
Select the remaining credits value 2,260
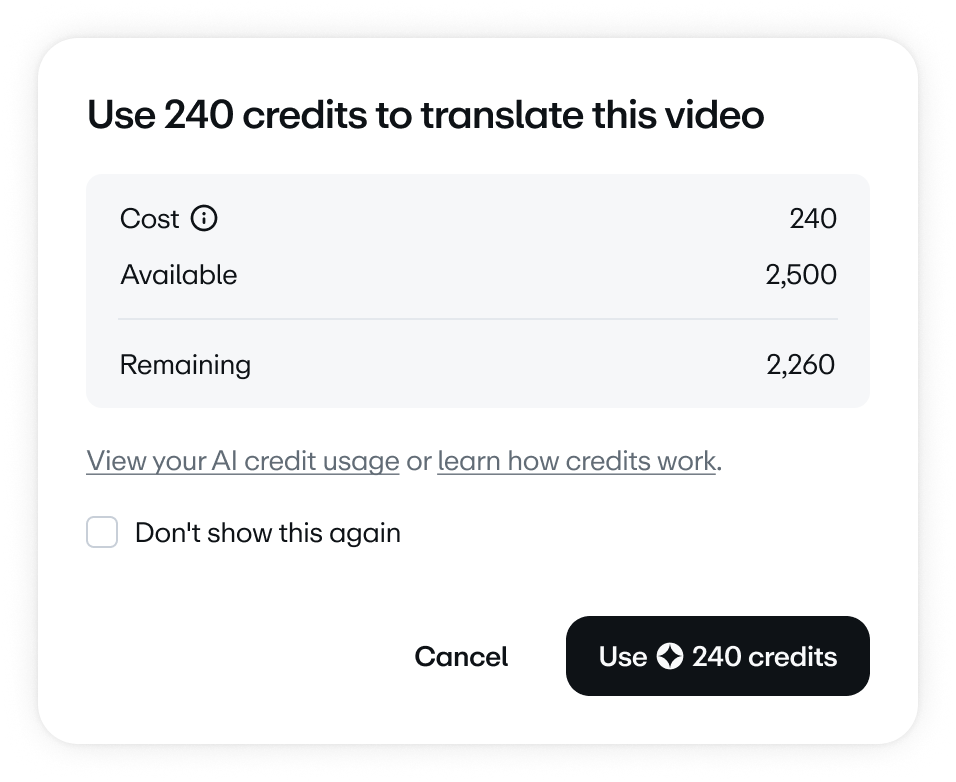click(x=800, y=364)
